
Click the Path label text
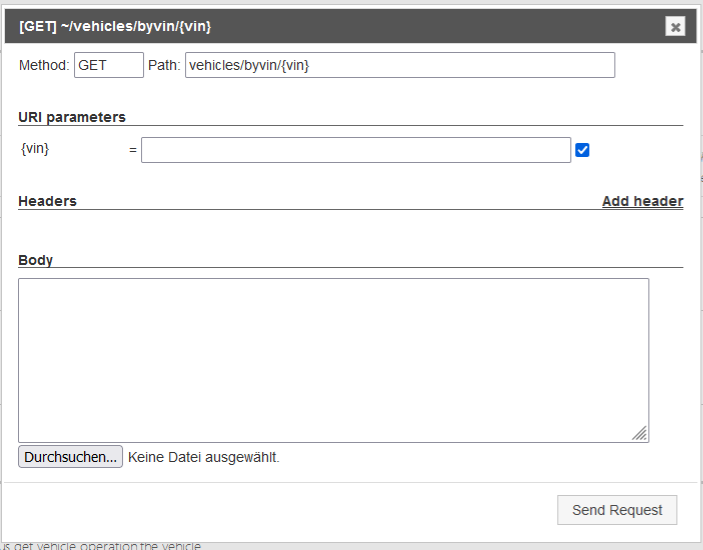(x=164, y=65)
